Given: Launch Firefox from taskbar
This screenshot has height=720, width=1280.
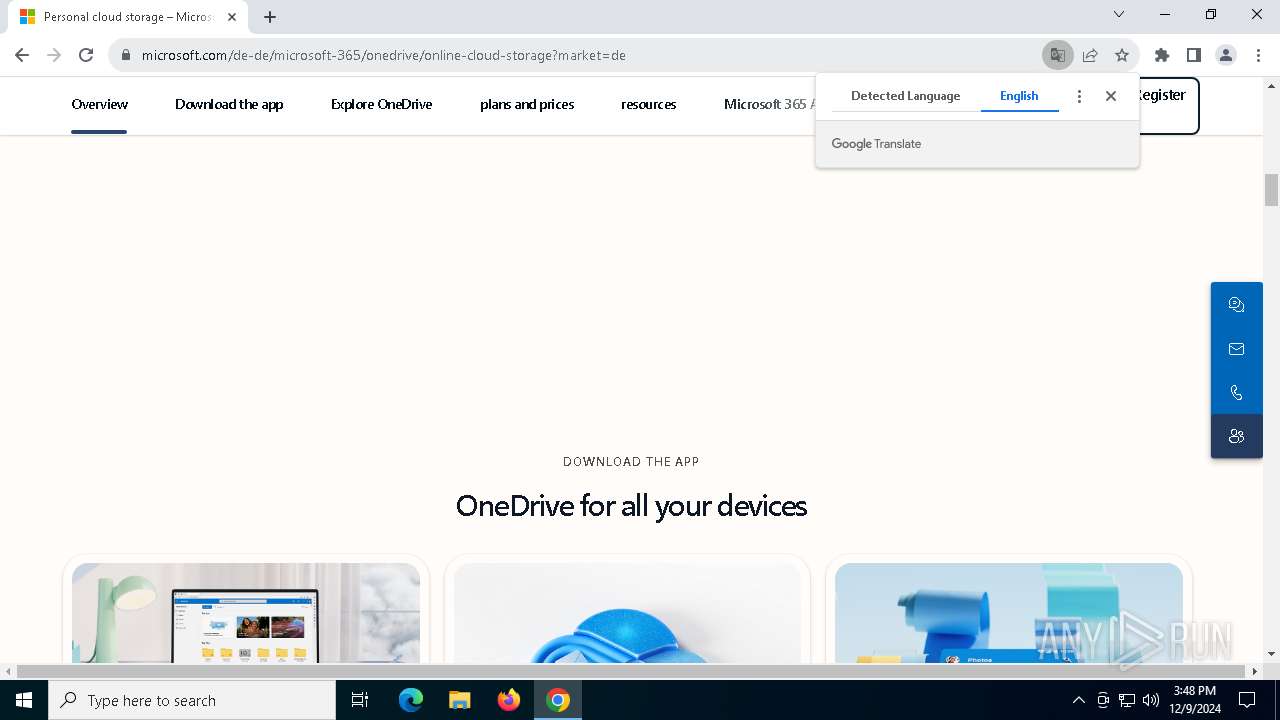Looking at the screenshot, I should (509, 700).
